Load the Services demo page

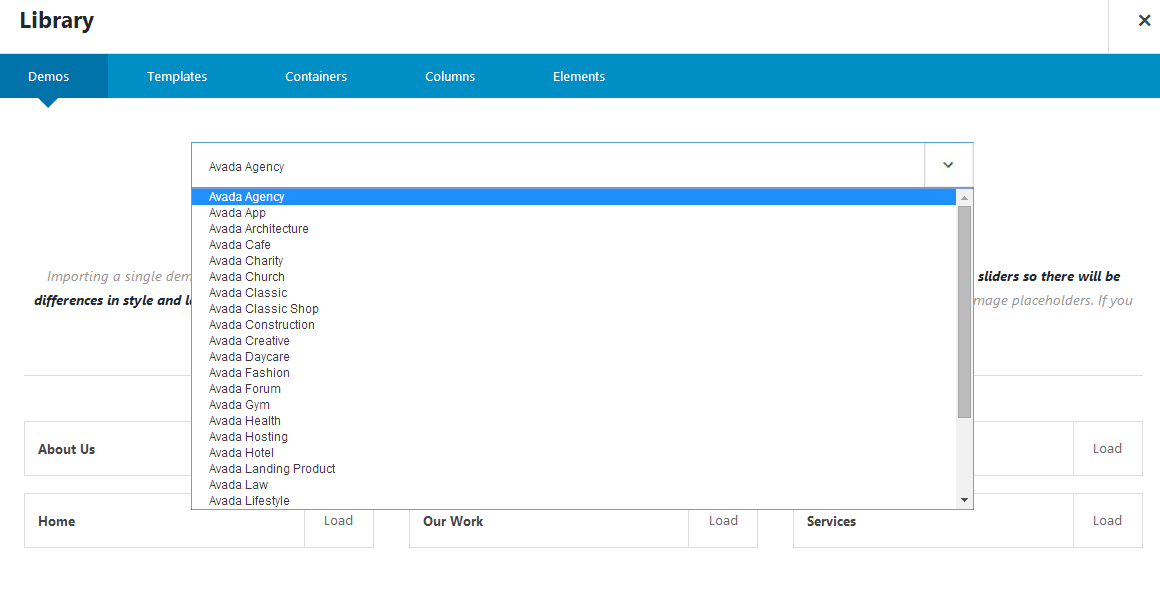click(1107, 521)
